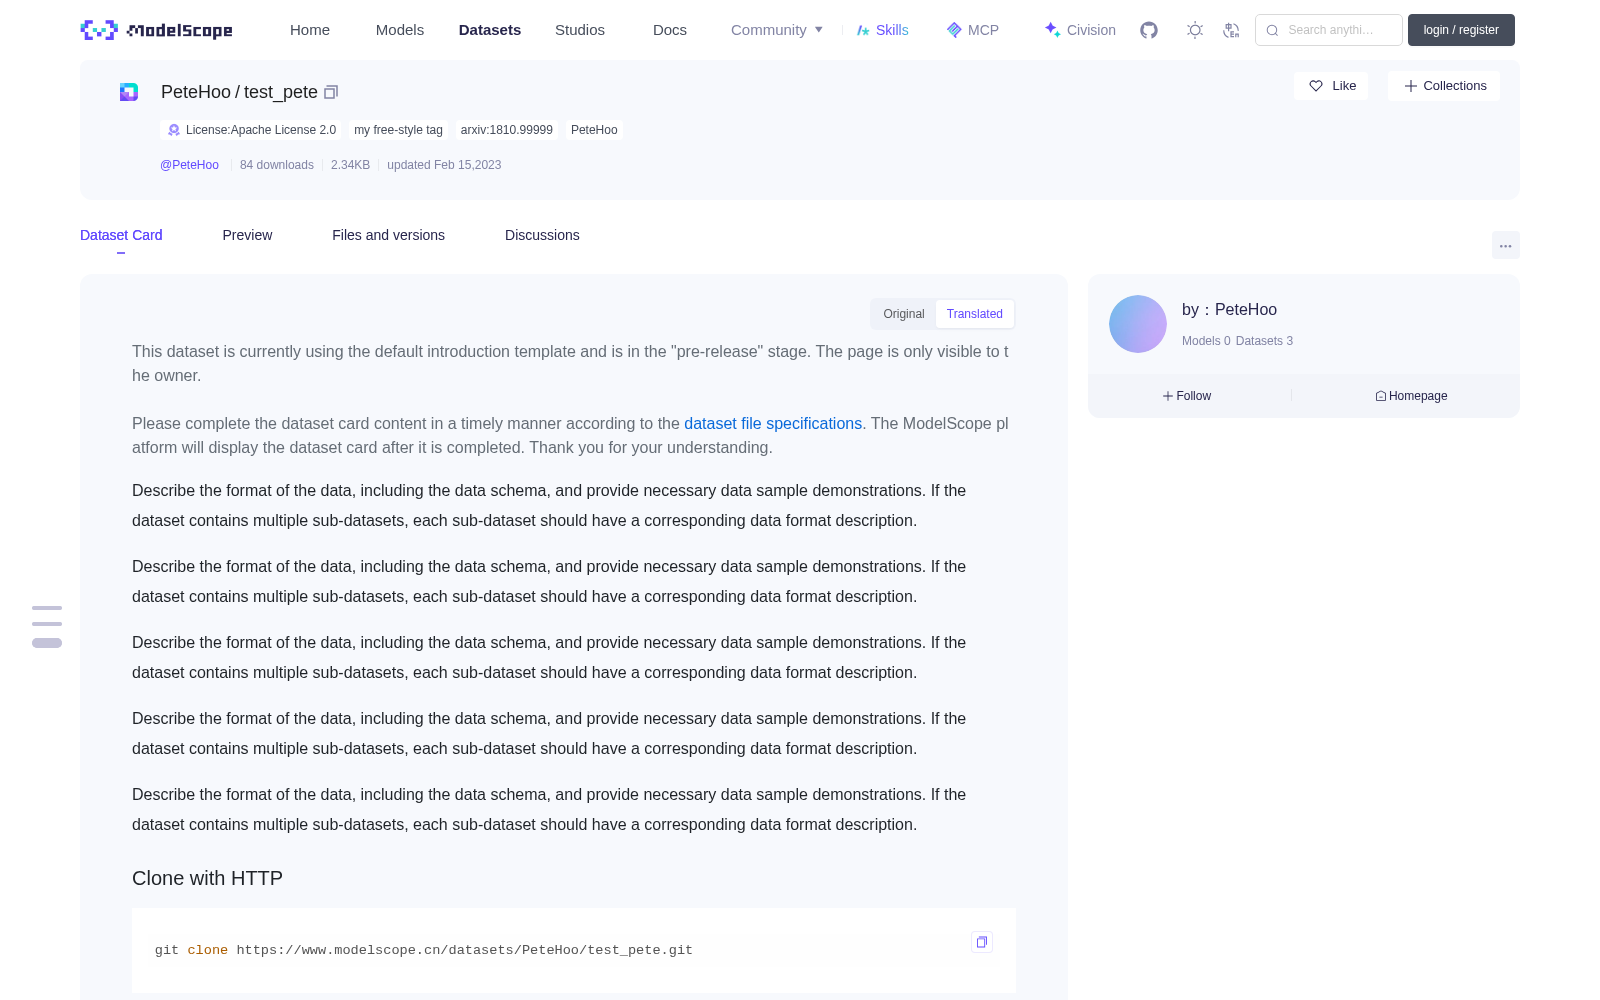Click the PeteHoo owner name in title
The width and height of the screenshot is (1600, 1000).
click(196, 92)
